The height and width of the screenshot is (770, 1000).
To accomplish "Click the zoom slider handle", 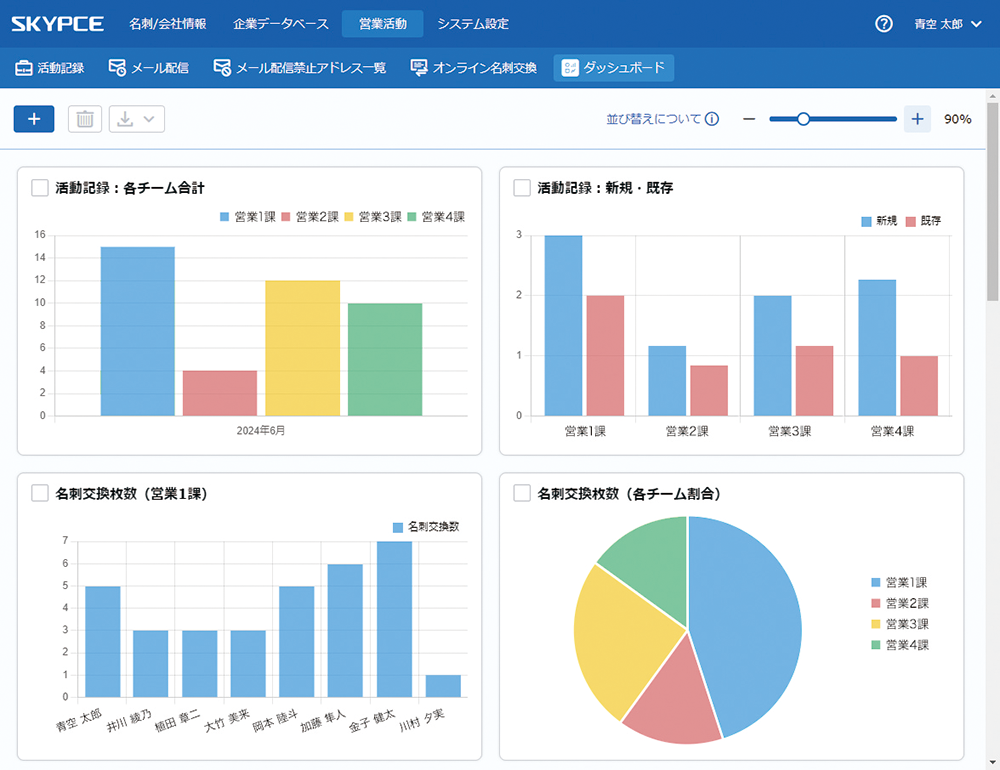I will (802, 119).
